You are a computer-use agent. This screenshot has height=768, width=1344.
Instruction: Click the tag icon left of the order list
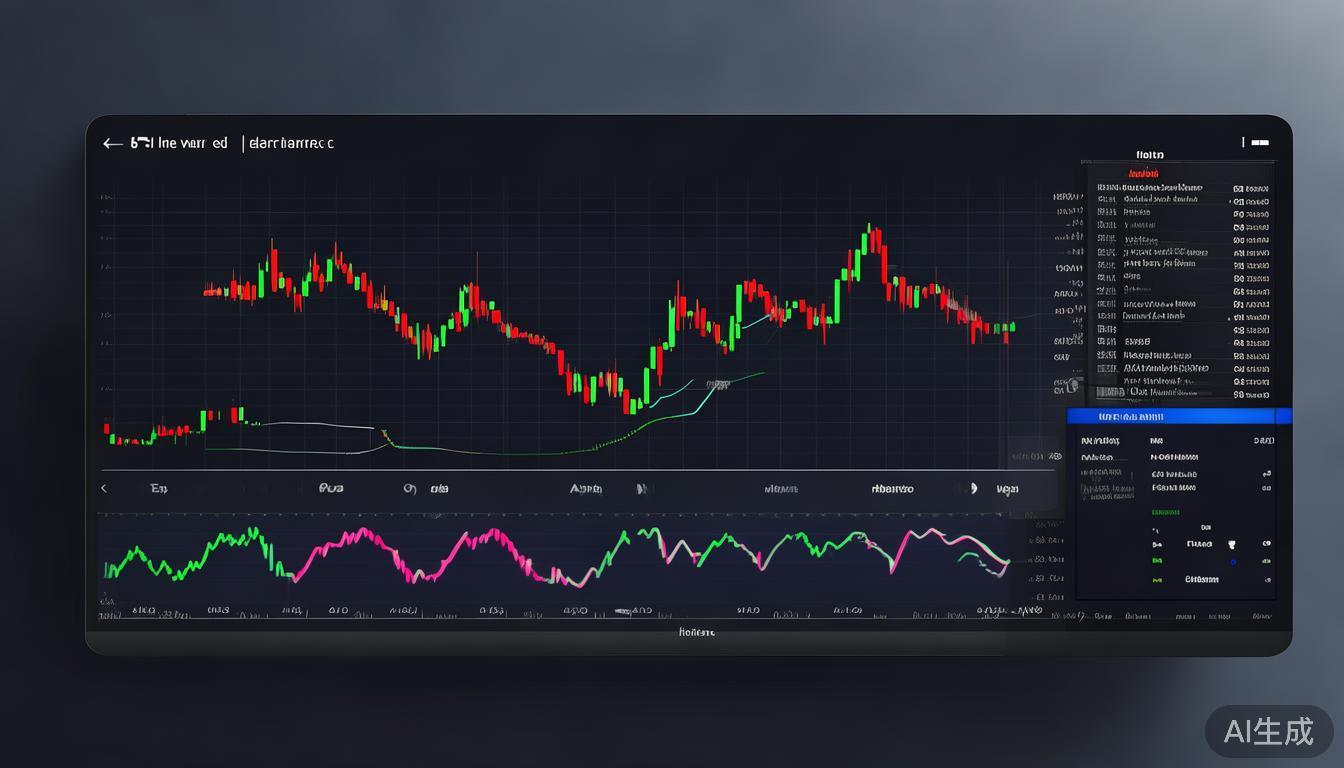[x=1072, y=385]
